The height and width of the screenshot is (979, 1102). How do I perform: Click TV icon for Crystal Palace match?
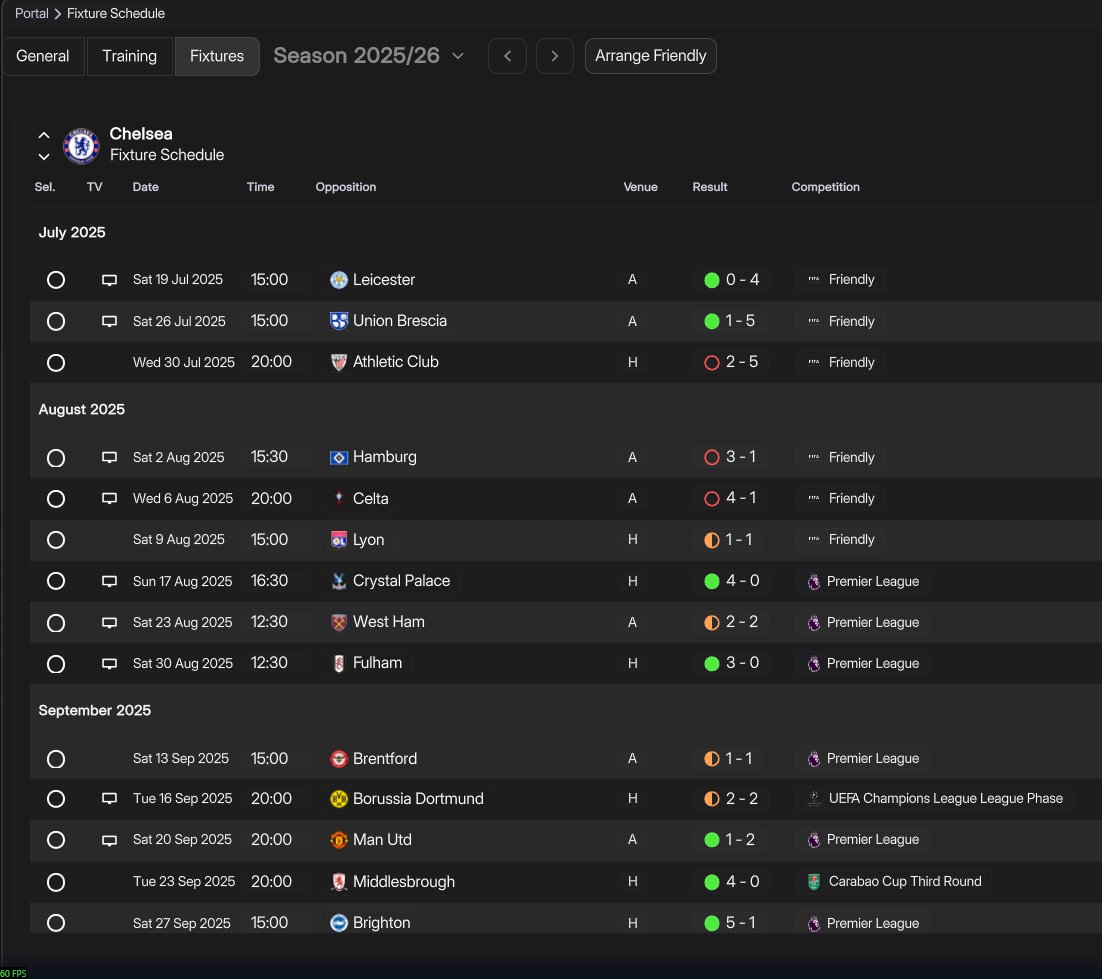coord(109,581)
